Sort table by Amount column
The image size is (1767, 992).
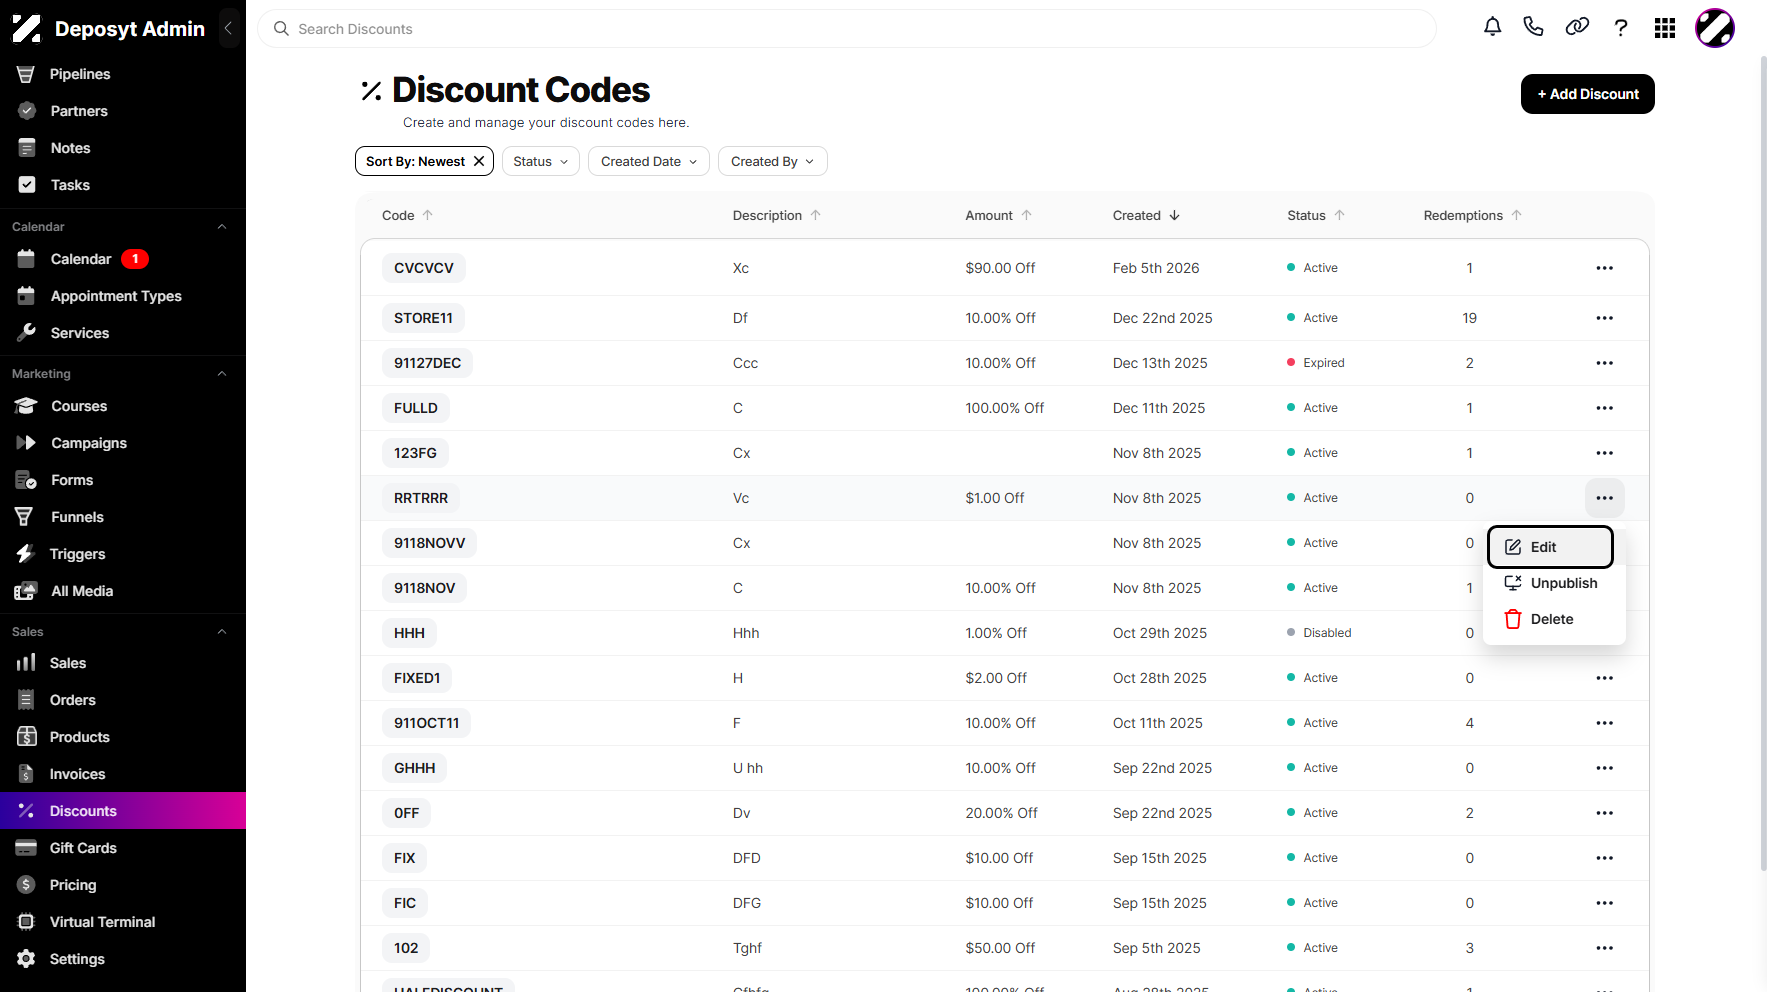click(x=999, y=215)
